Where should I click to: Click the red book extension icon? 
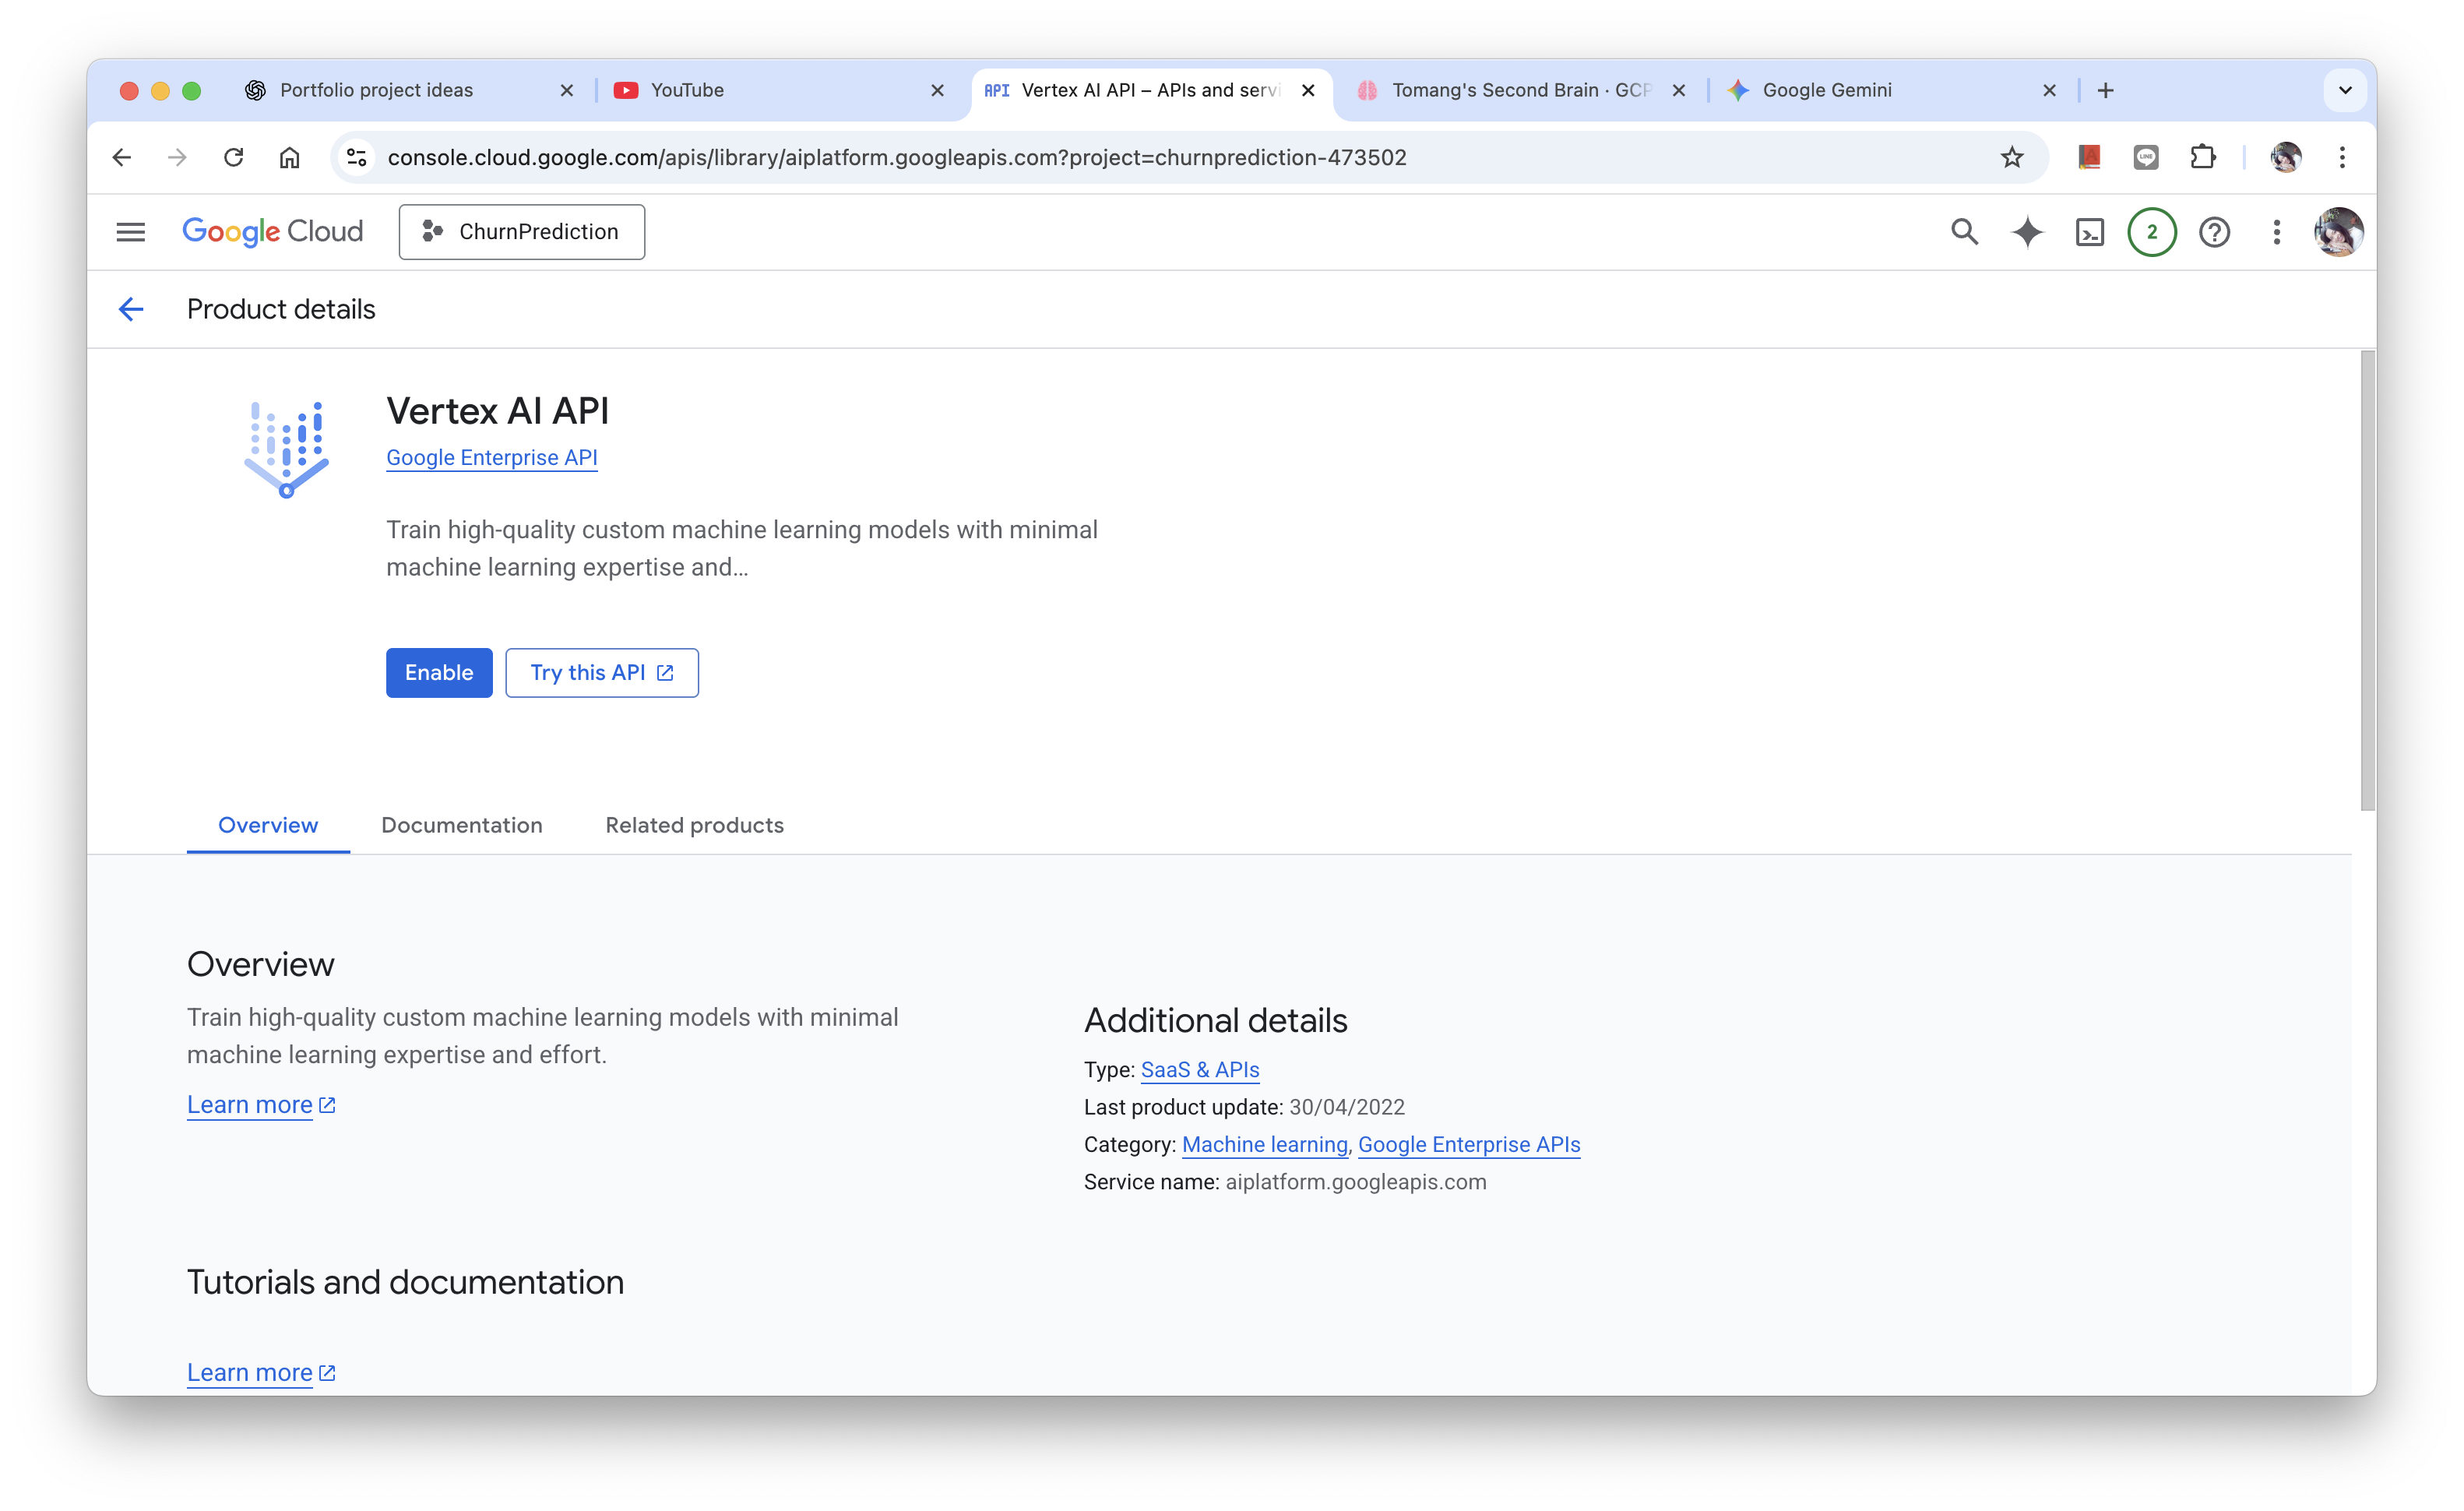tap(2089, 157)
